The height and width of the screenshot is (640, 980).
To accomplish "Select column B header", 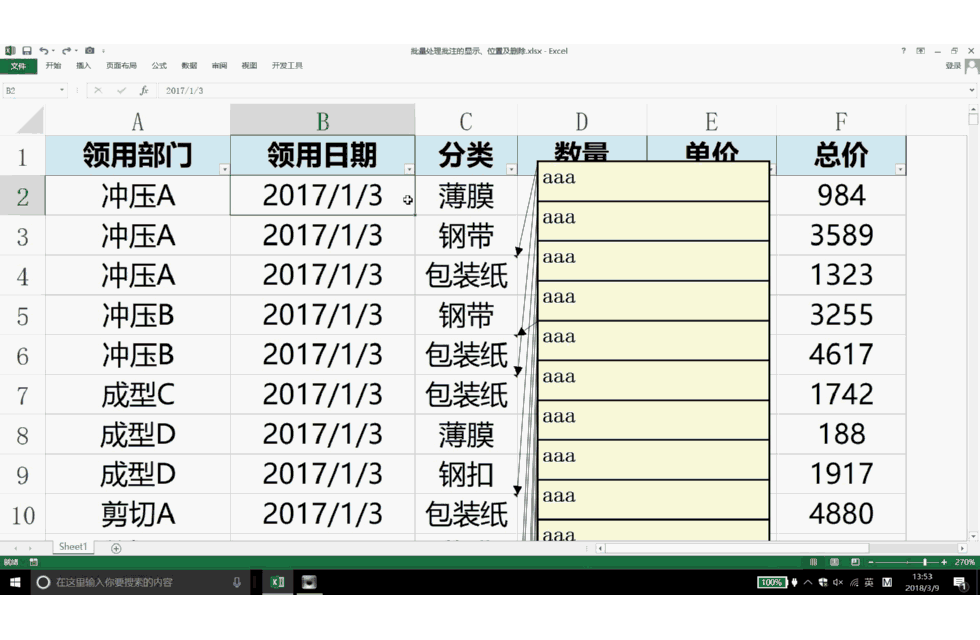I will [322, 119].
